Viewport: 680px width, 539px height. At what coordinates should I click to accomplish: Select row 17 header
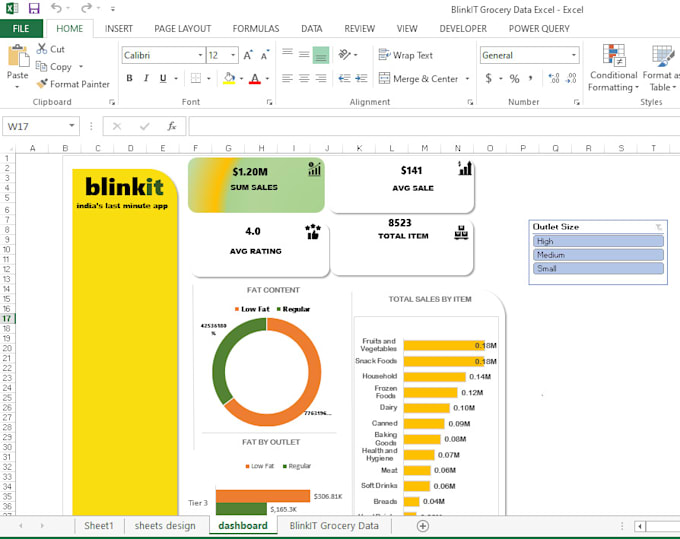(x=7, y=319)
